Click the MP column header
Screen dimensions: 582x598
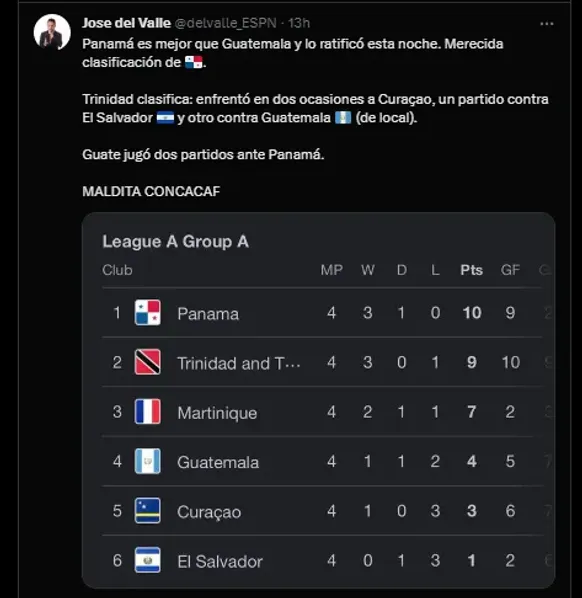pyautogui.click(x=331, y=270)
